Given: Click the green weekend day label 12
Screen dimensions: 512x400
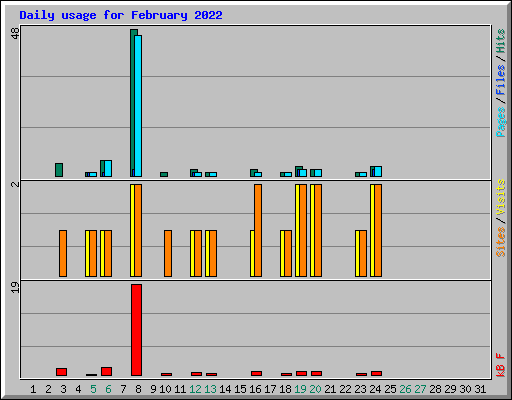Looking at the screenshot, I should [x=195, y=389].
